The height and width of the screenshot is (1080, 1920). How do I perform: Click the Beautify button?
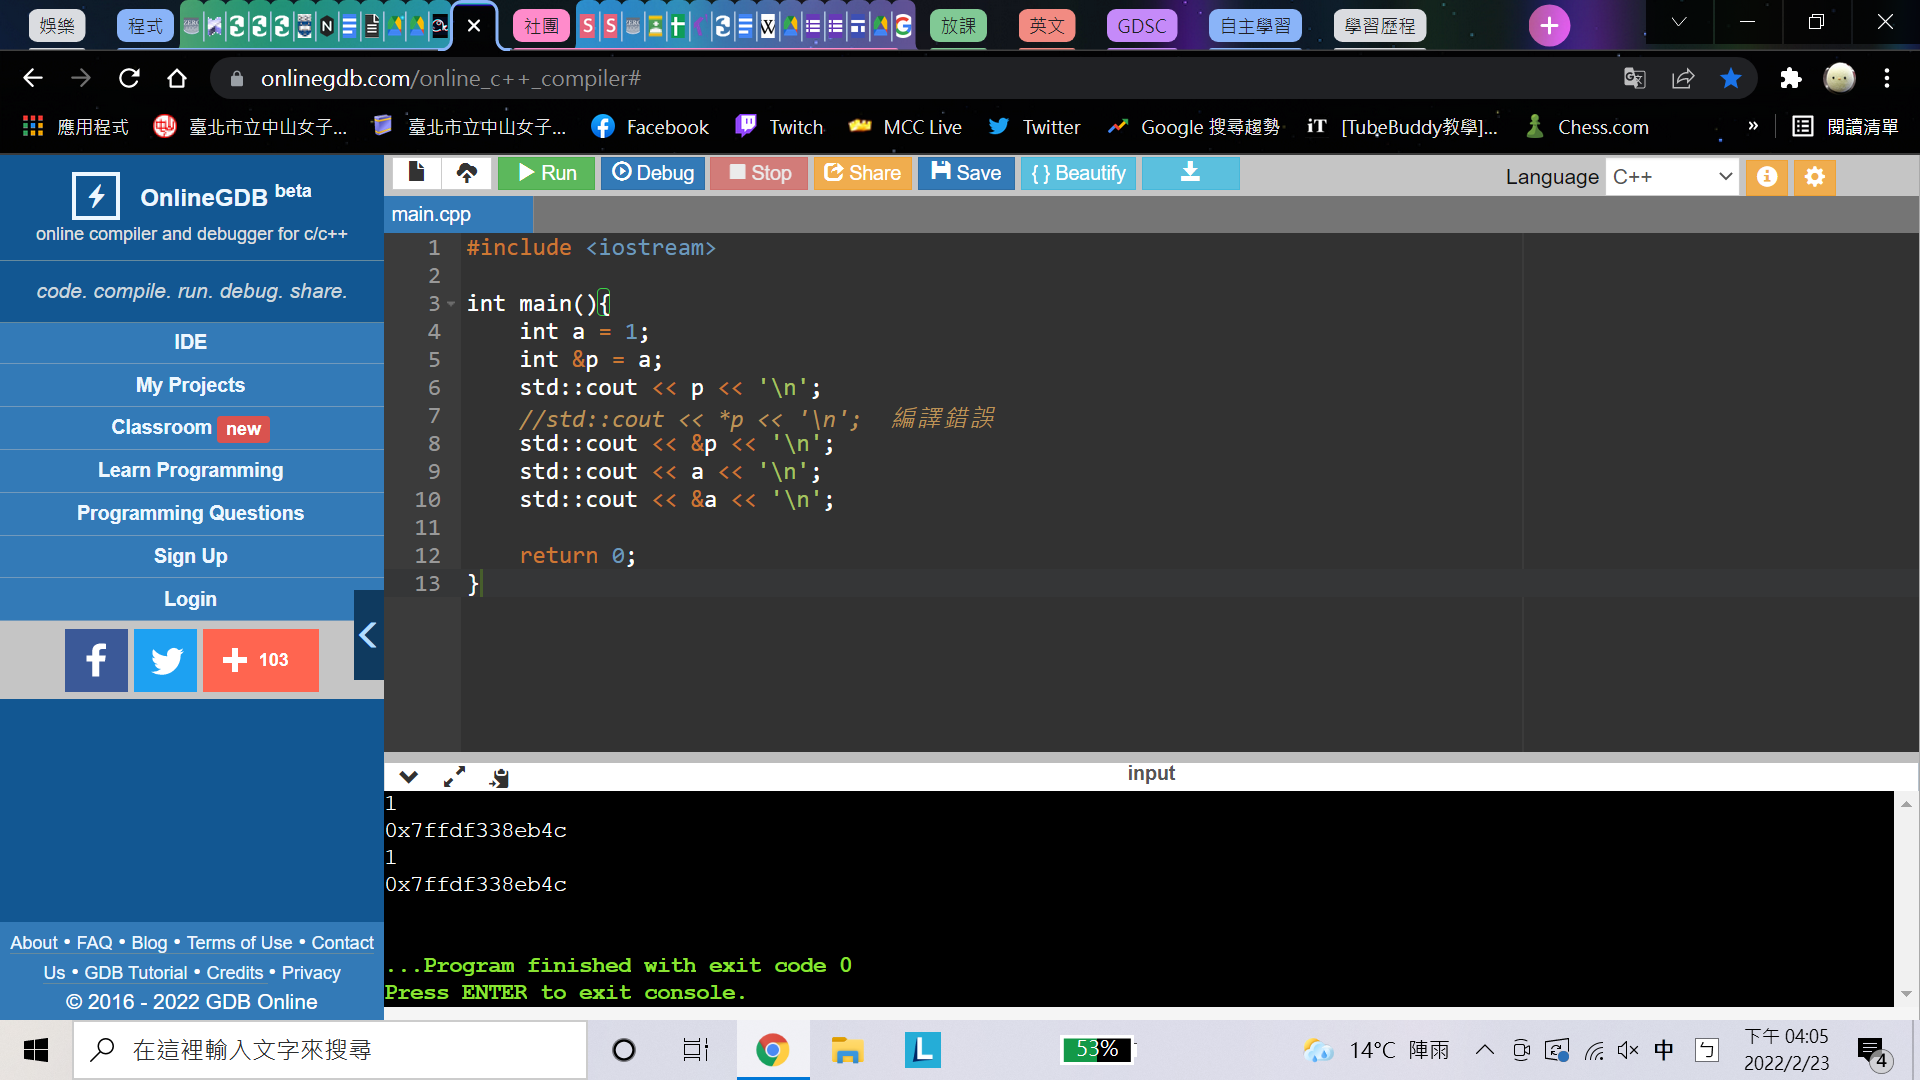(x=1078, y=173)
